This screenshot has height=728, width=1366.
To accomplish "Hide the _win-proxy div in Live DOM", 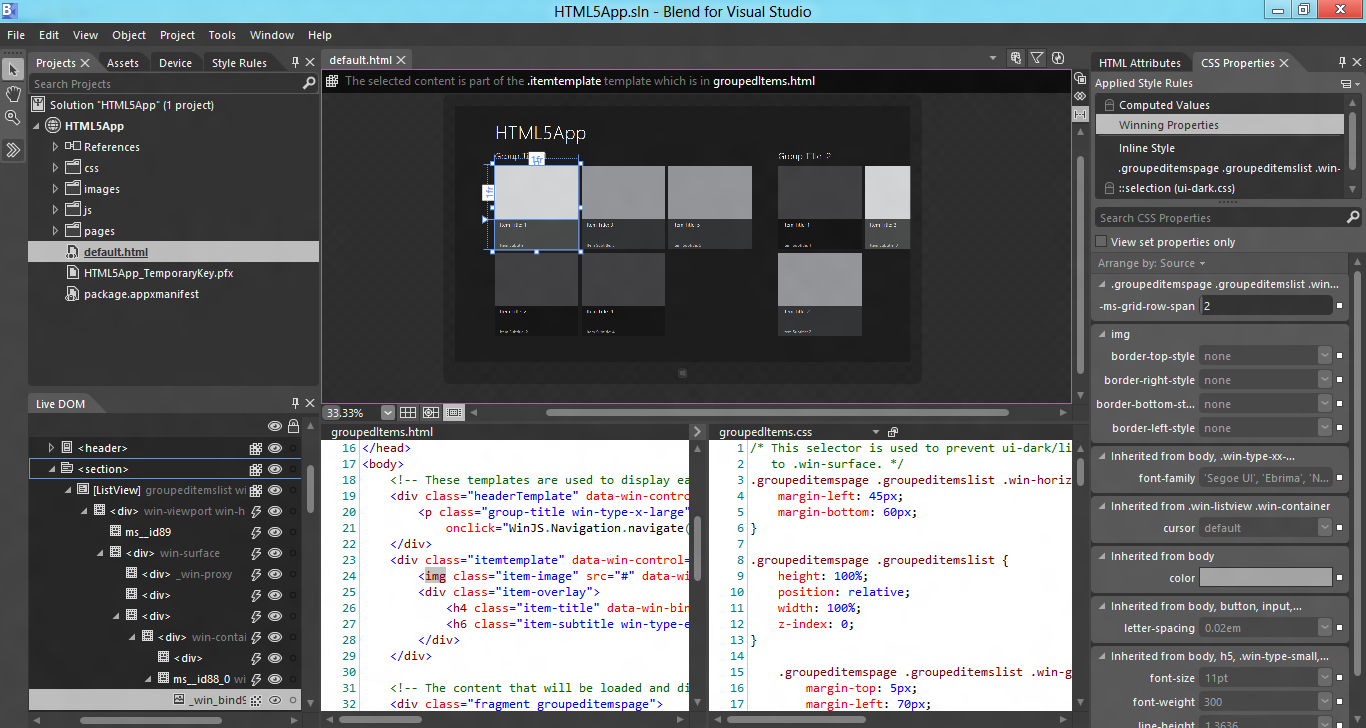I will point(274,574).
